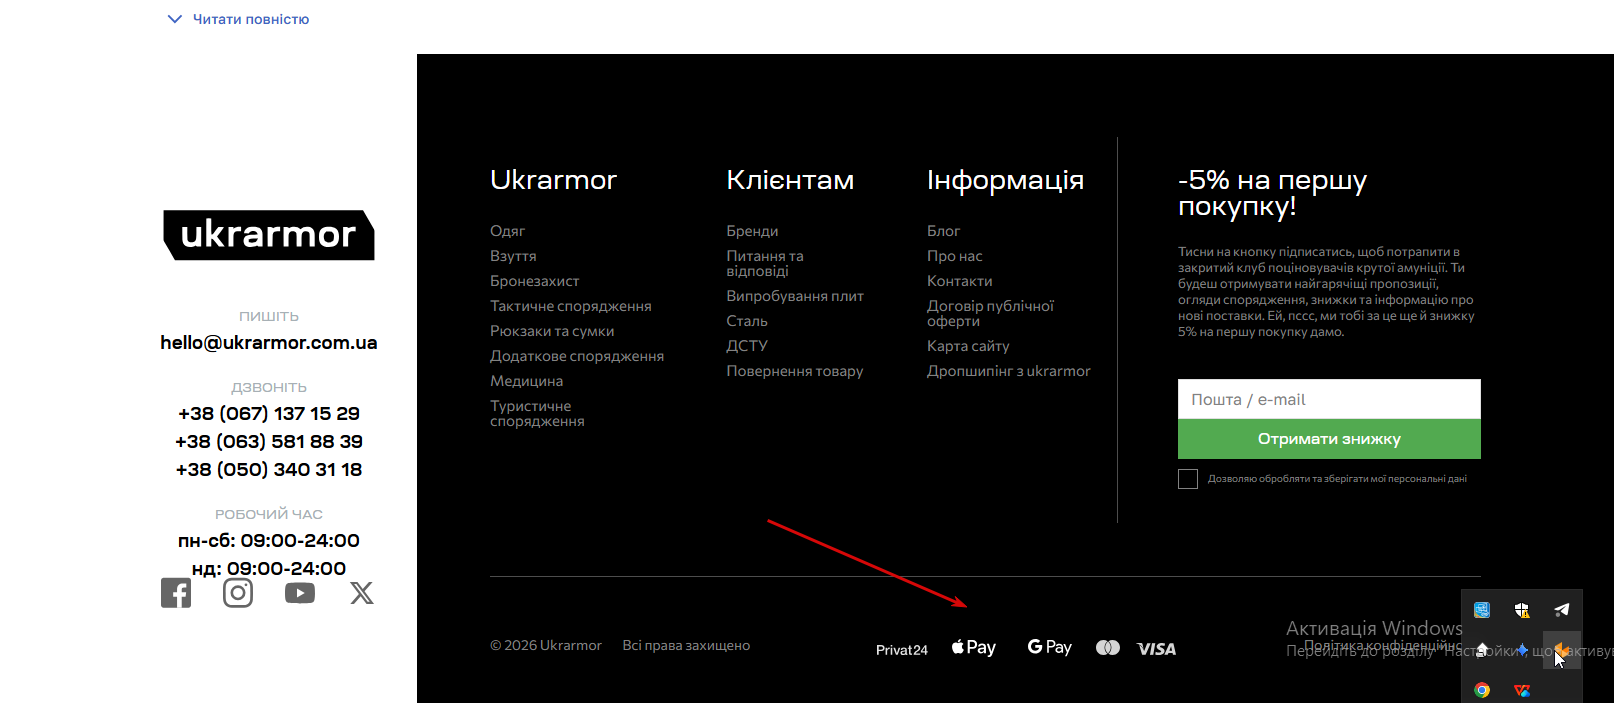Open the X (Twitter) social icon
Viewport: 1614px width, 703px height.
click(x=362, y=593)
